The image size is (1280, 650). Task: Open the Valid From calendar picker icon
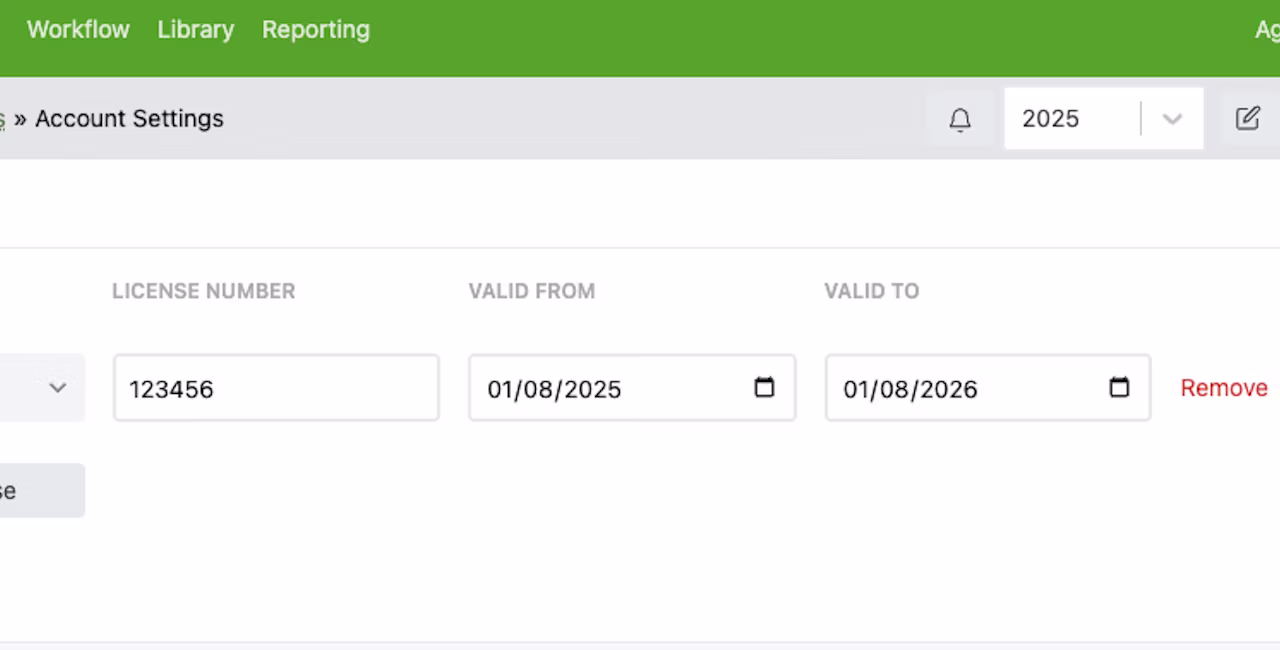[x=764, y=387]
